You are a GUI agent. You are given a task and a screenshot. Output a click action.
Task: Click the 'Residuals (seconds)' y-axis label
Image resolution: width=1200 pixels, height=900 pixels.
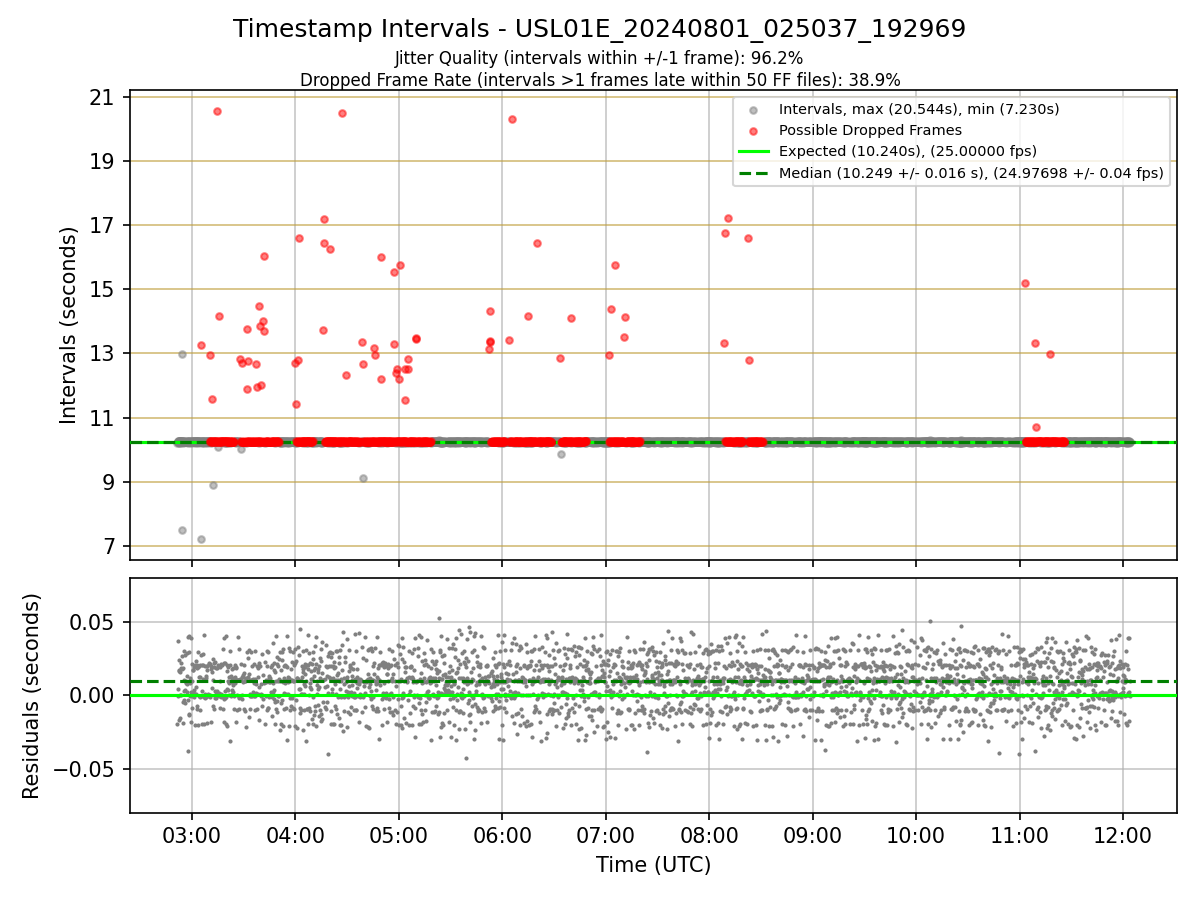[32, 696]
